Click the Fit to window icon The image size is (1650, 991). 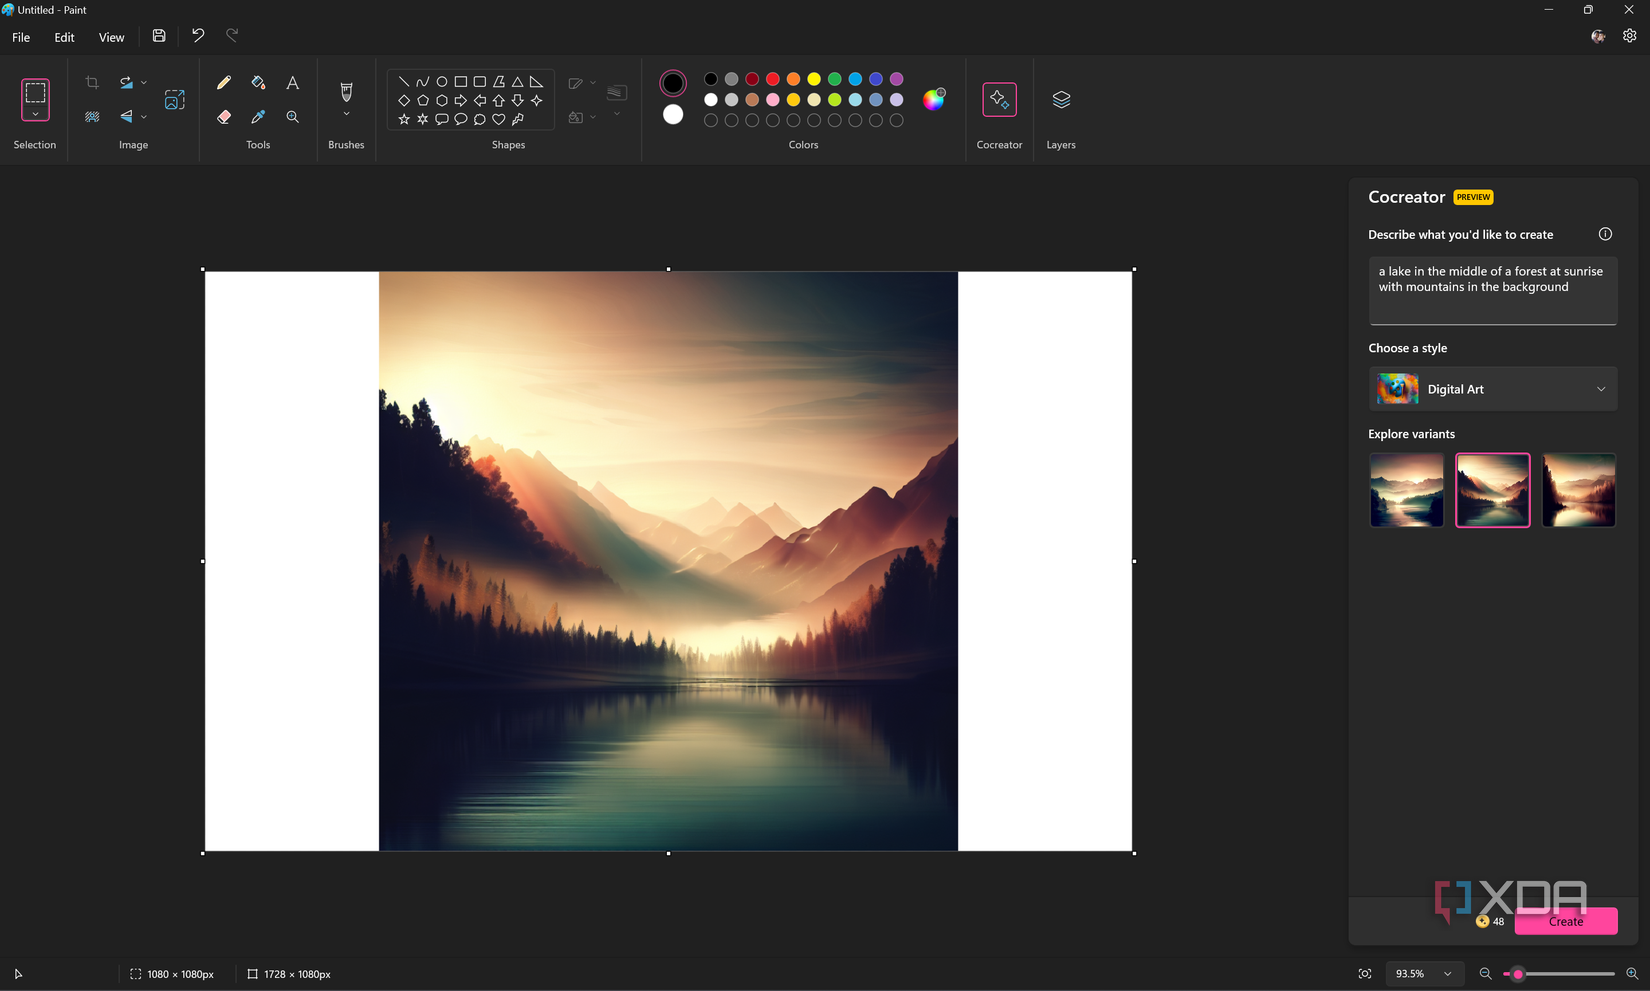(1365, 974)
